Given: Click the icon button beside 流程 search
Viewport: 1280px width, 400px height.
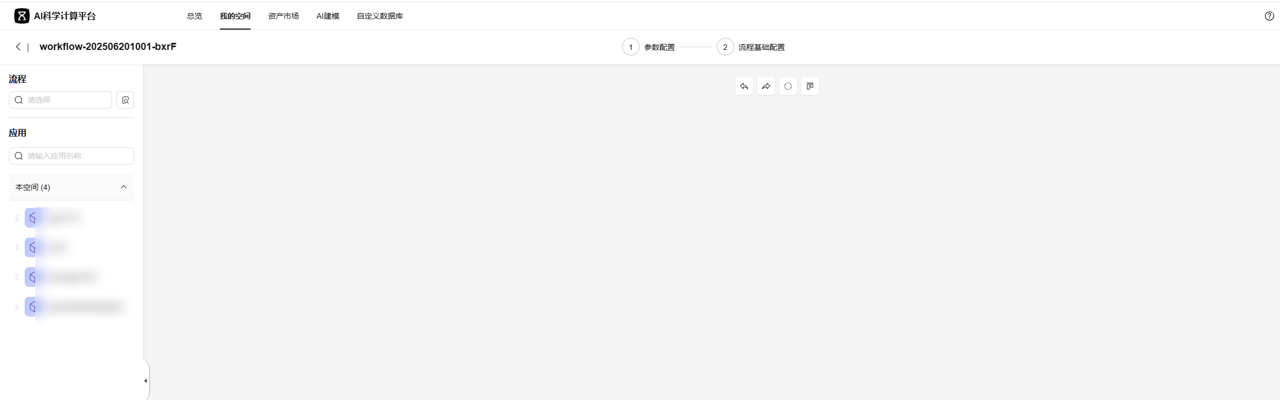Looking at the screenshot, I should [125, 100].
